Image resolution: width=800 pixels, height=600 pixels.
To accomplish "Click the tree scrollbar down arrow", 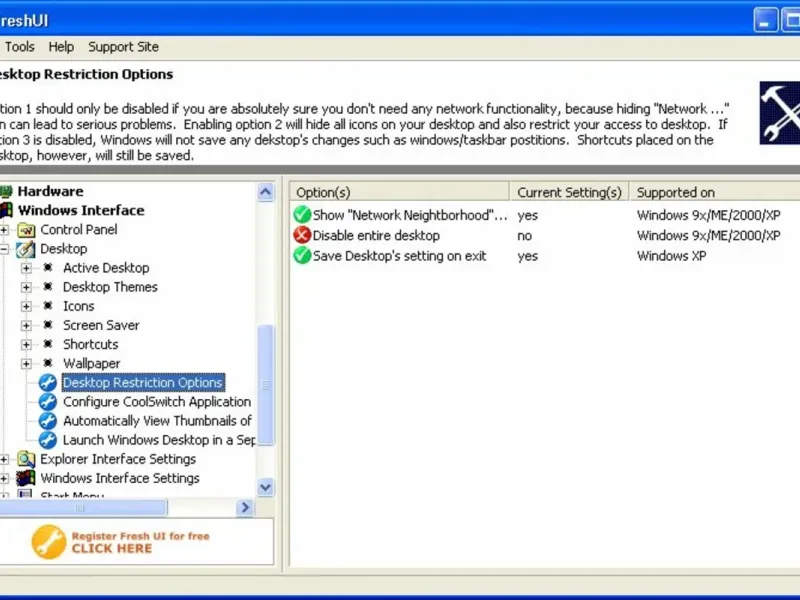I will [265, 487].
